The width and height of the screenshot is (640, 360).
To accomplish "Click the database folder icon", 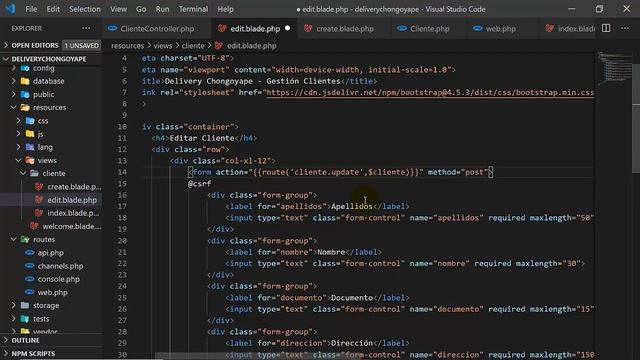I will (x=25, y=81).
